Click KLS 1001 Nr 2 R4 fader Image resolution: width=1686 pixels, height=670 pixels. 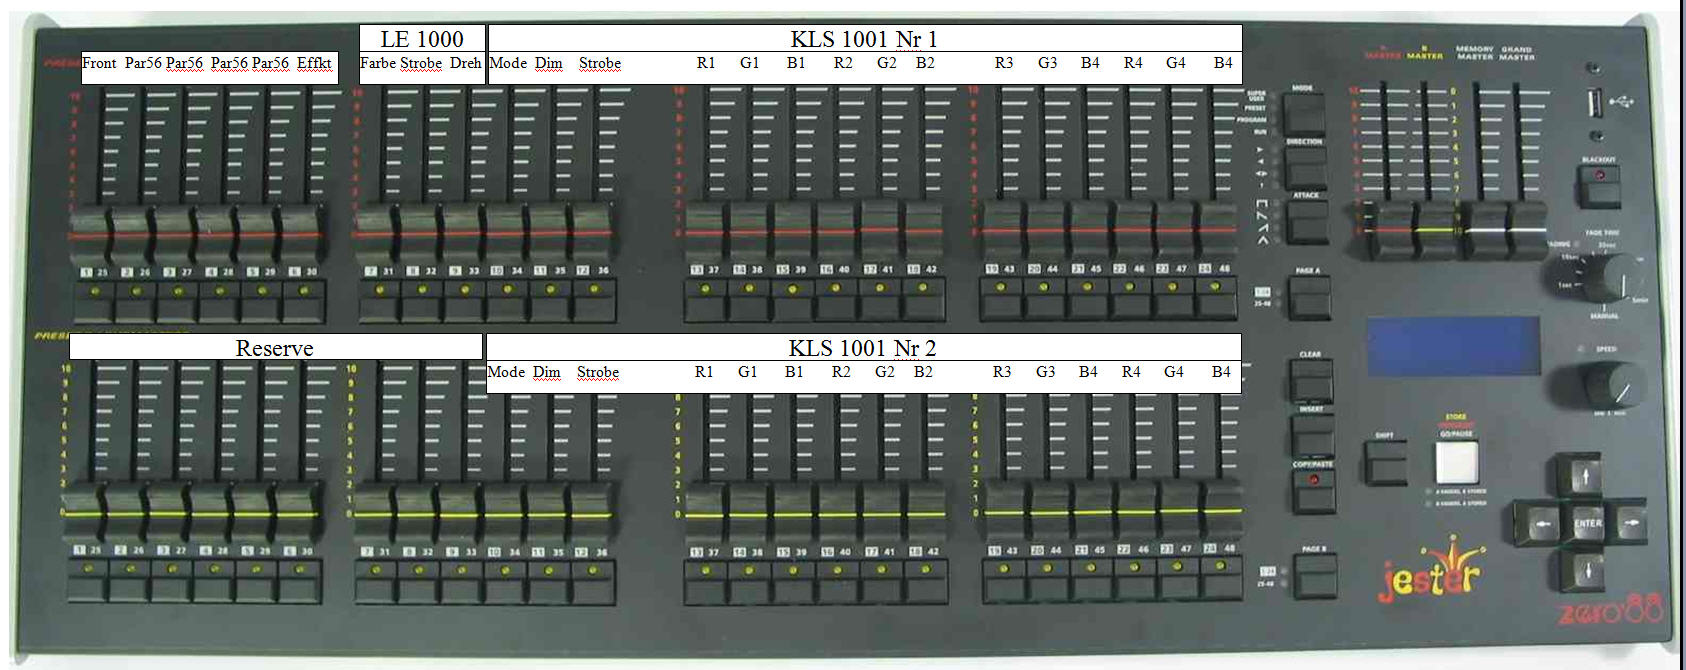tap(1134, 512)
